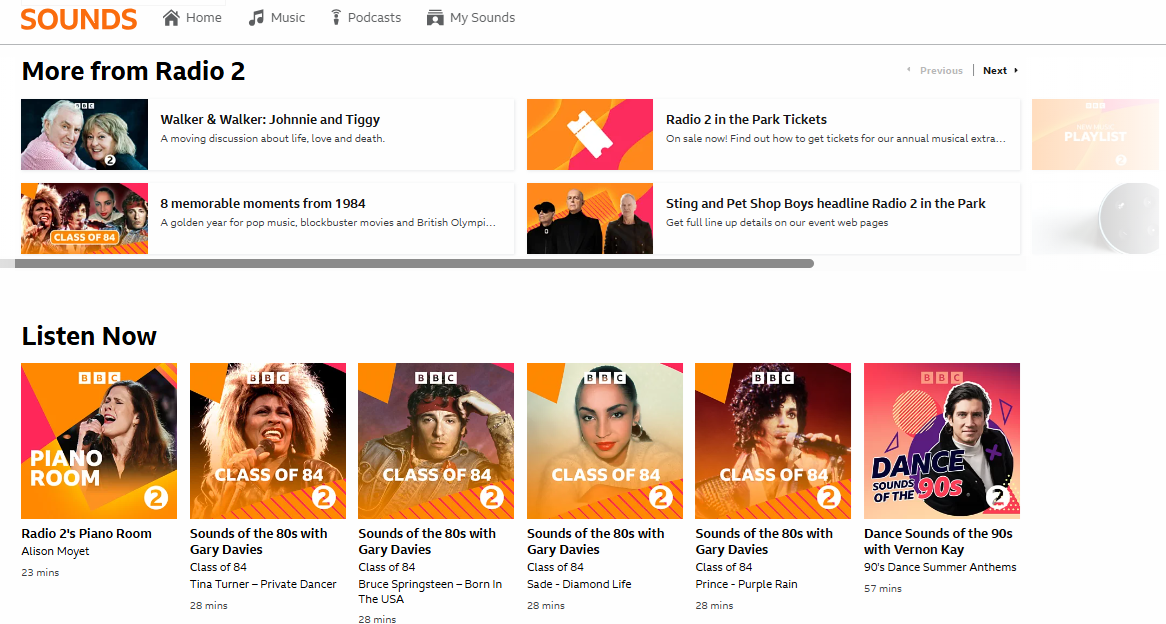Select the Bruce Springsteen Class of 84 artwork

(436, 441)
